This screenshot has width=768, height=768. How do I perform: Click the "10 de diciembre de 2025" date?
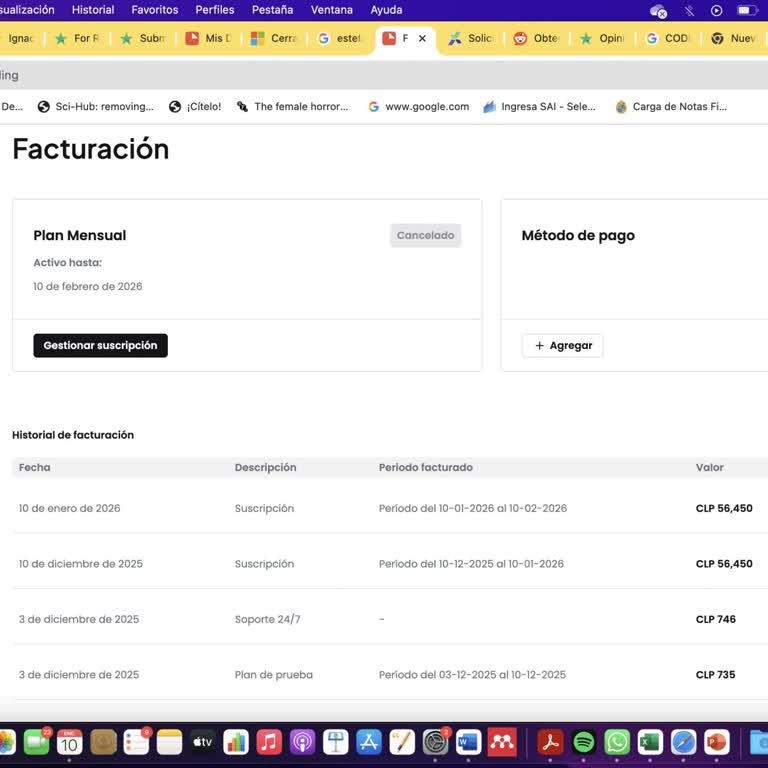coord(81,564)
